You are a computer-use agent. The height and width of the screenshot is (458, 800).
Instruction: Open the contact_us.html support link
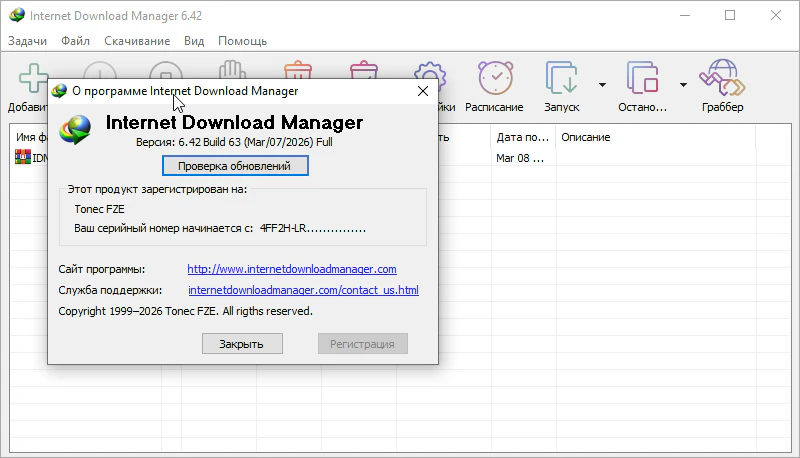pos(303,291)
